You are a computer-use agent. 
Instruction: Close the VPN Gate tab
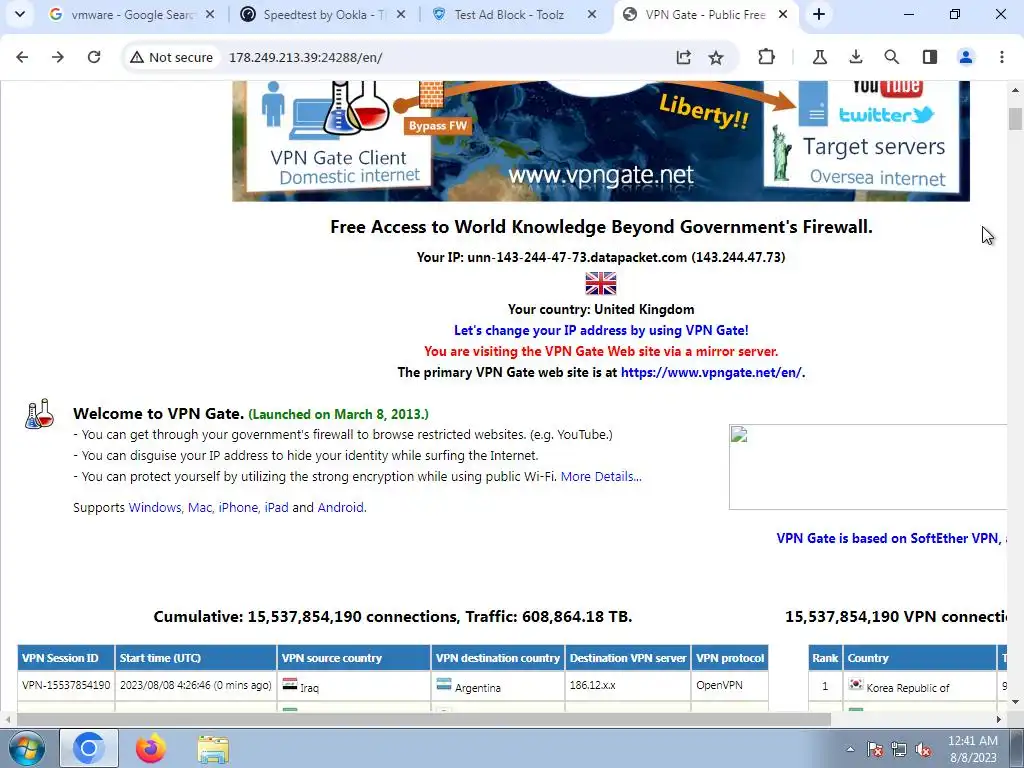(x=783, y=14)
